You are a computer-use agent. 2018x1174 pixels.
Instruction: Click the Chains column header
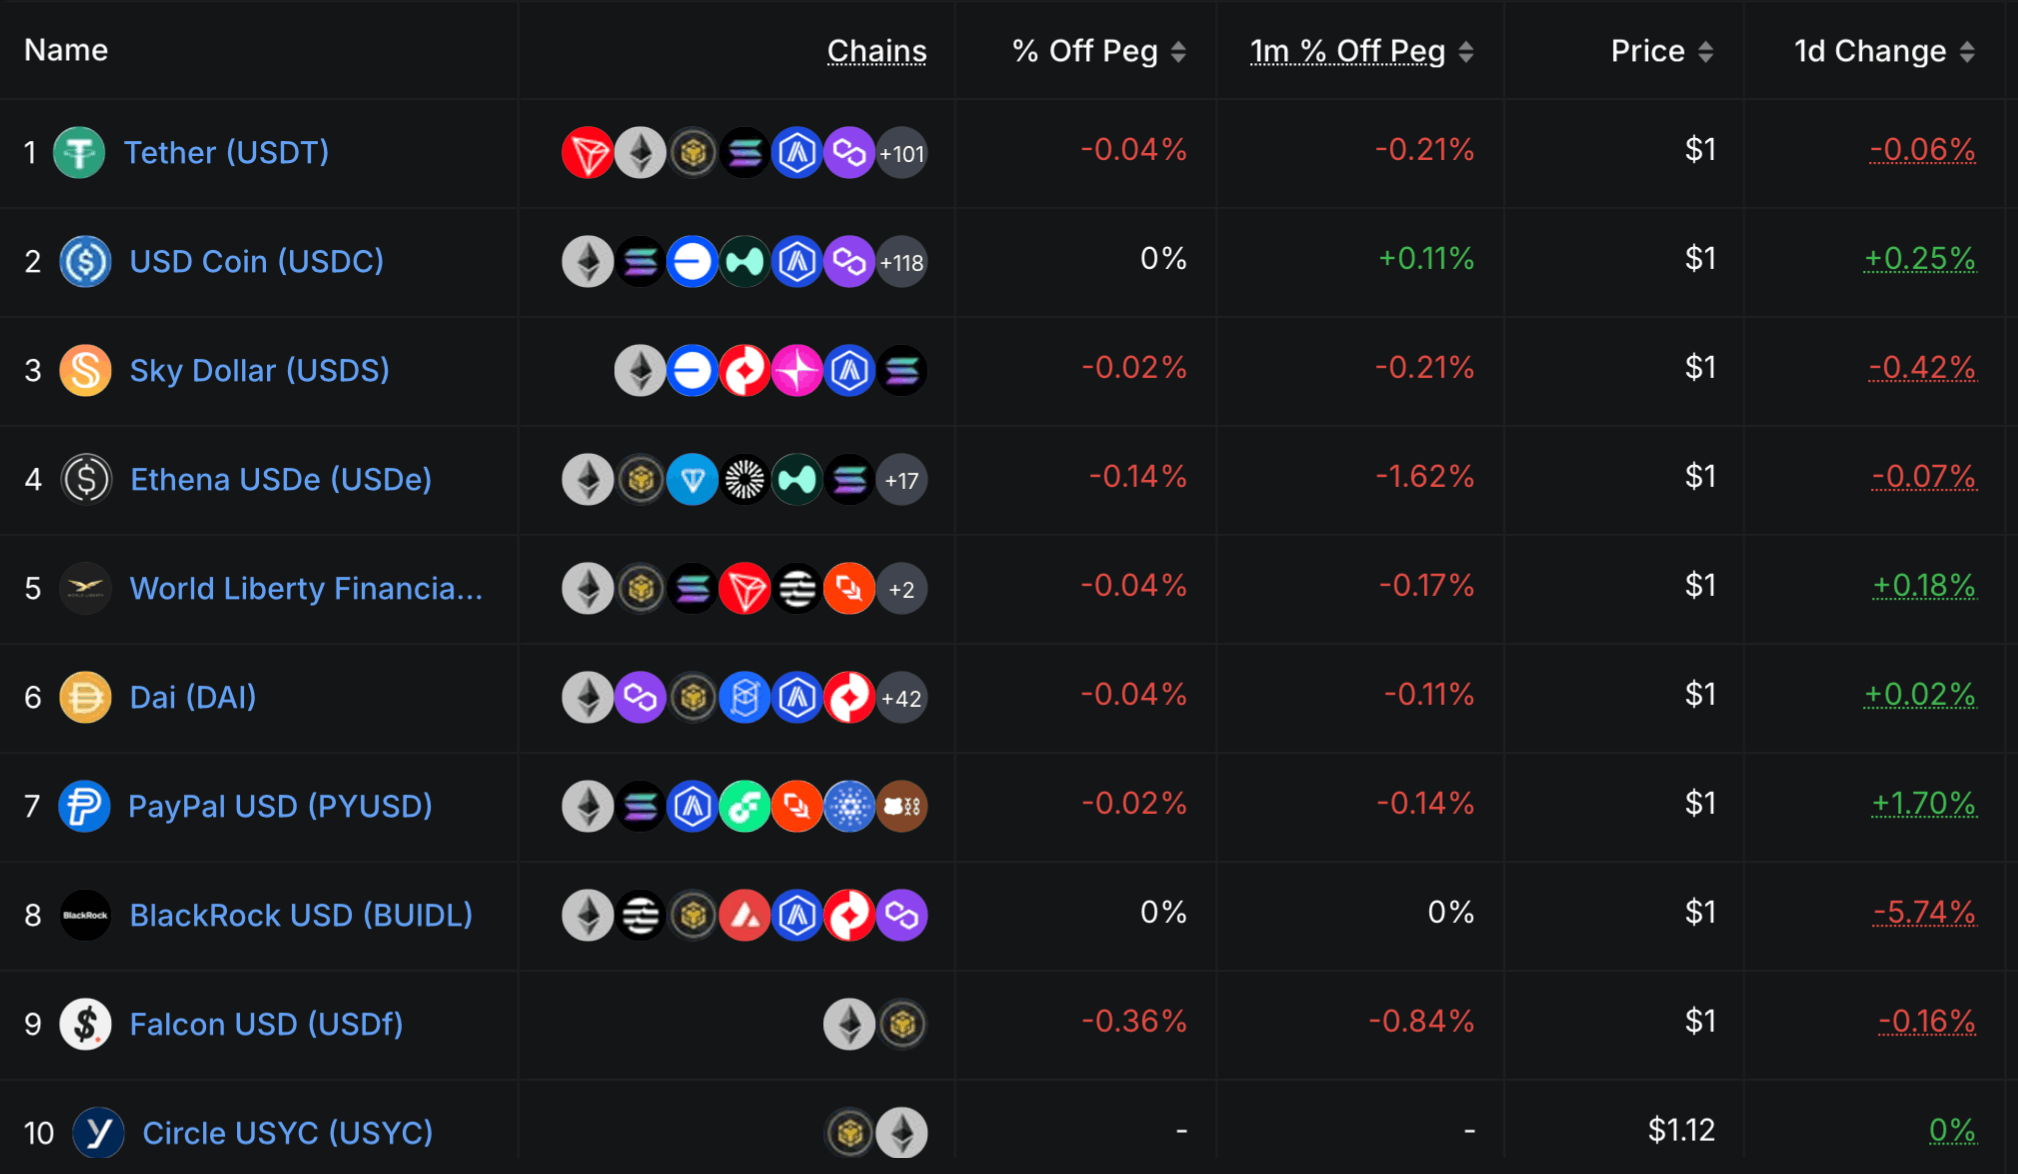coord(876,51)
